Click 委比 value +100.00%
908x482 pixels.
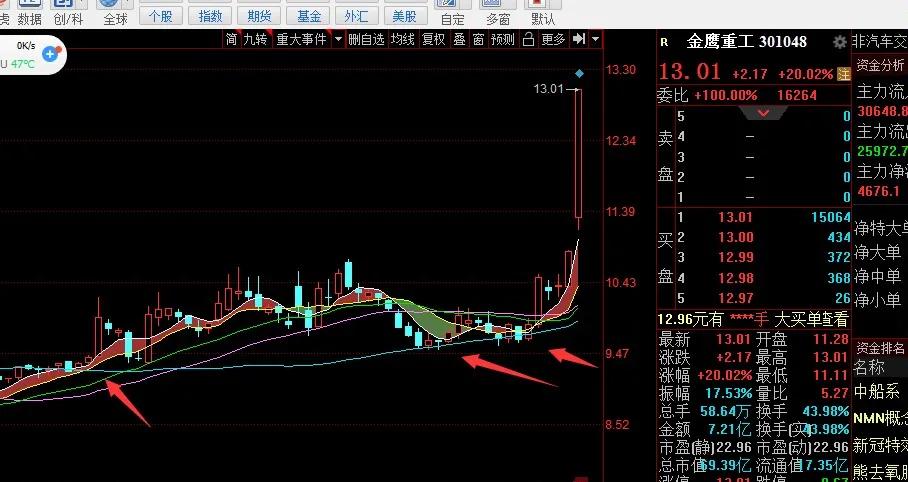[x=726, y=95]
